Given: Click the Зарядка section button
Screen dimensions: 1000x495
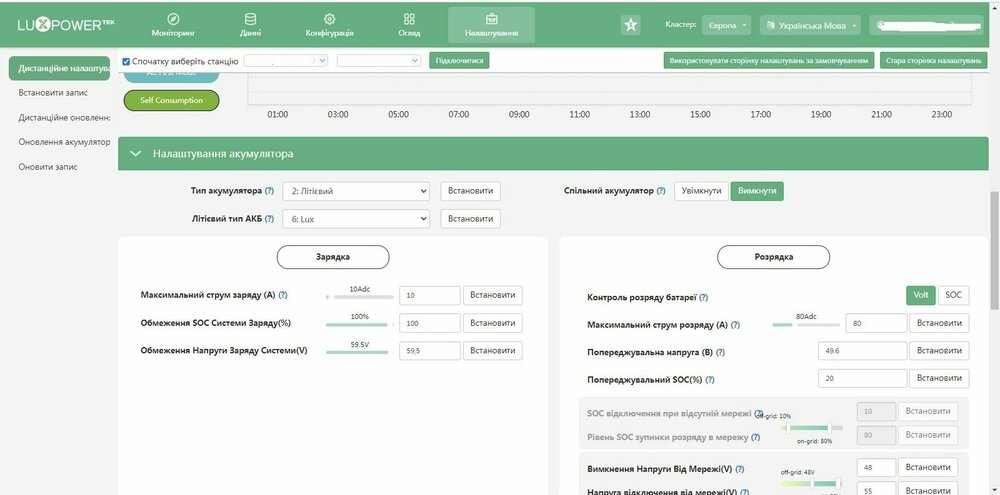Looking at the screenshot, I should 333,257.
